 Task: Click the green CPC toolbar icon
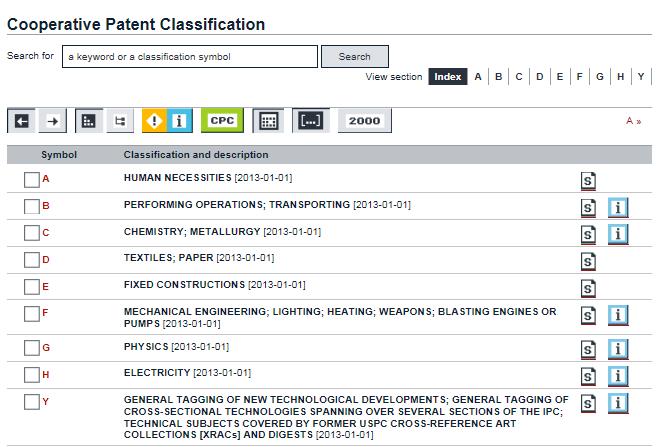point(221,120)
